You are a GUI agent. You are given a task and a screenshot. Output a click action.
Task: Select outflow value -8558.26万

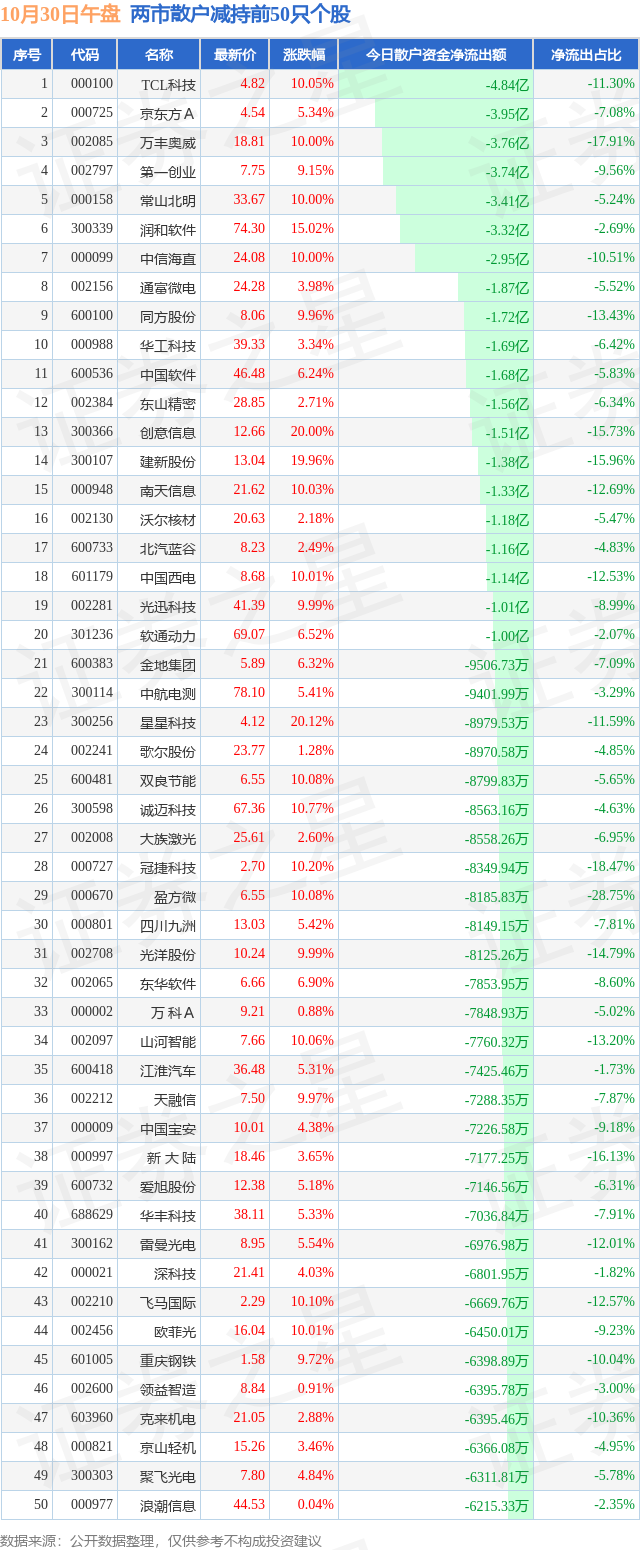(x=497, y=839)
